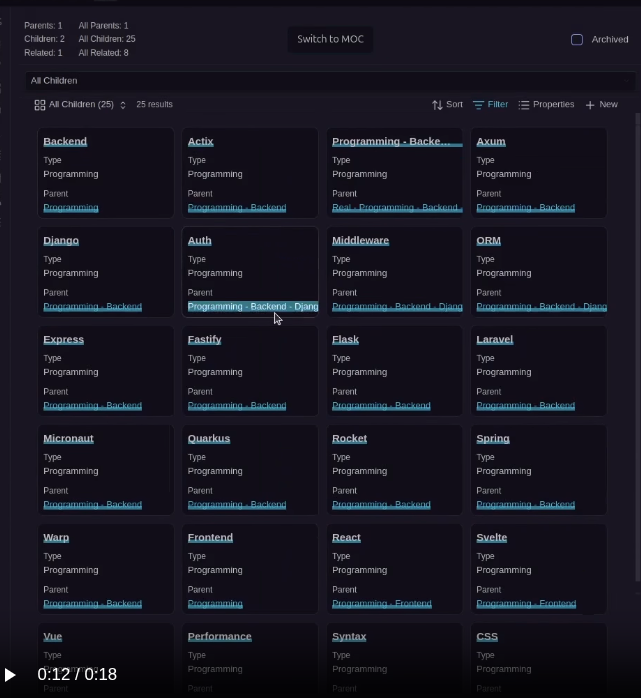Follow Svelte card's Programming - Frontend parent link

526,604
